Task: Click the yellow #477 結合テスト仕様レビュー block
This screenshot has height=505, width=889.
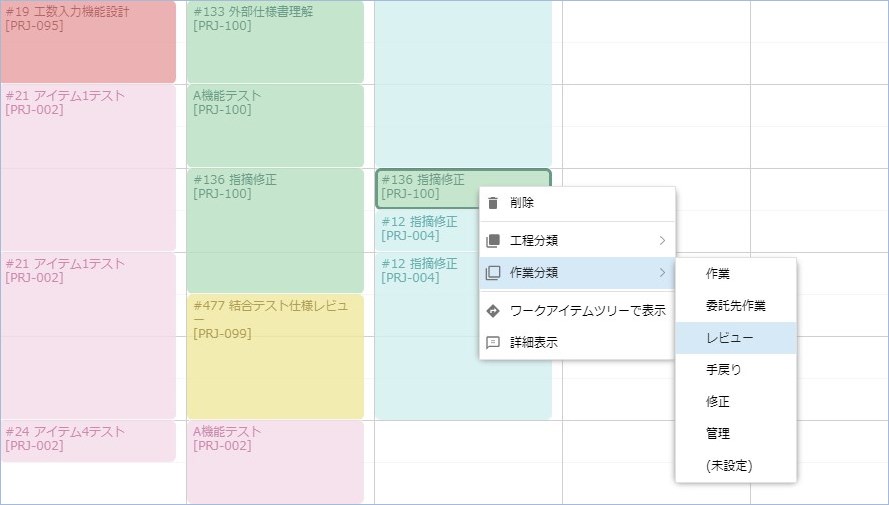Action: (275, 355)
